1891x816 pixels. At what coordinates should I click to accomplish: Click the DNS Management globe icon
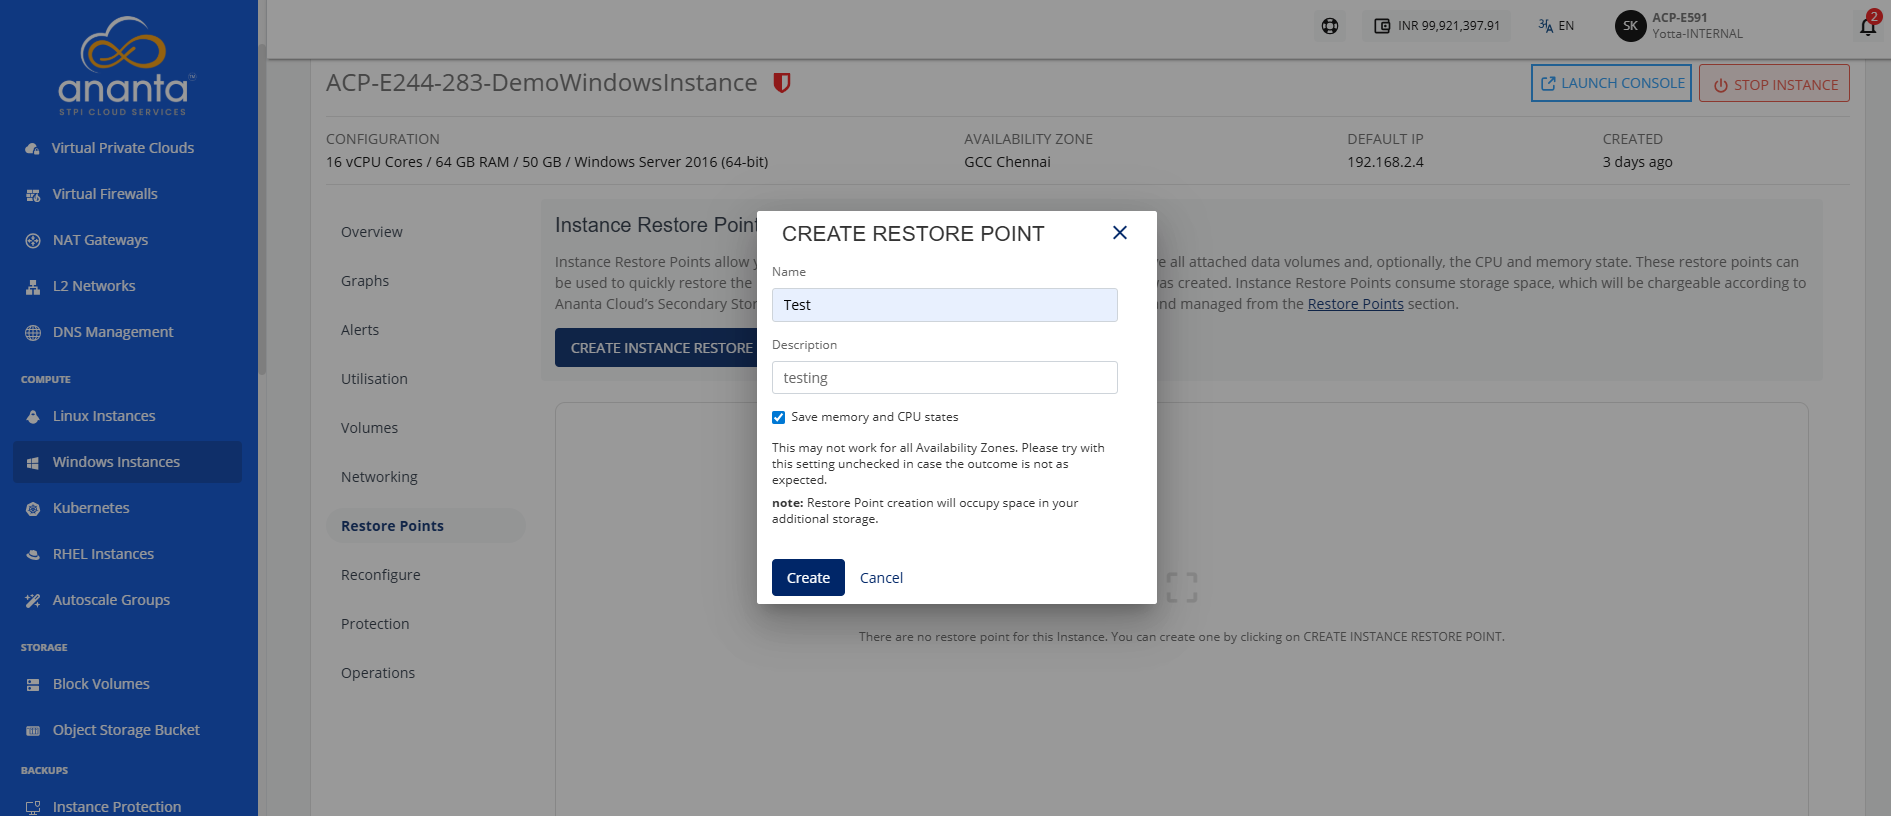click(x=33, y=332)
